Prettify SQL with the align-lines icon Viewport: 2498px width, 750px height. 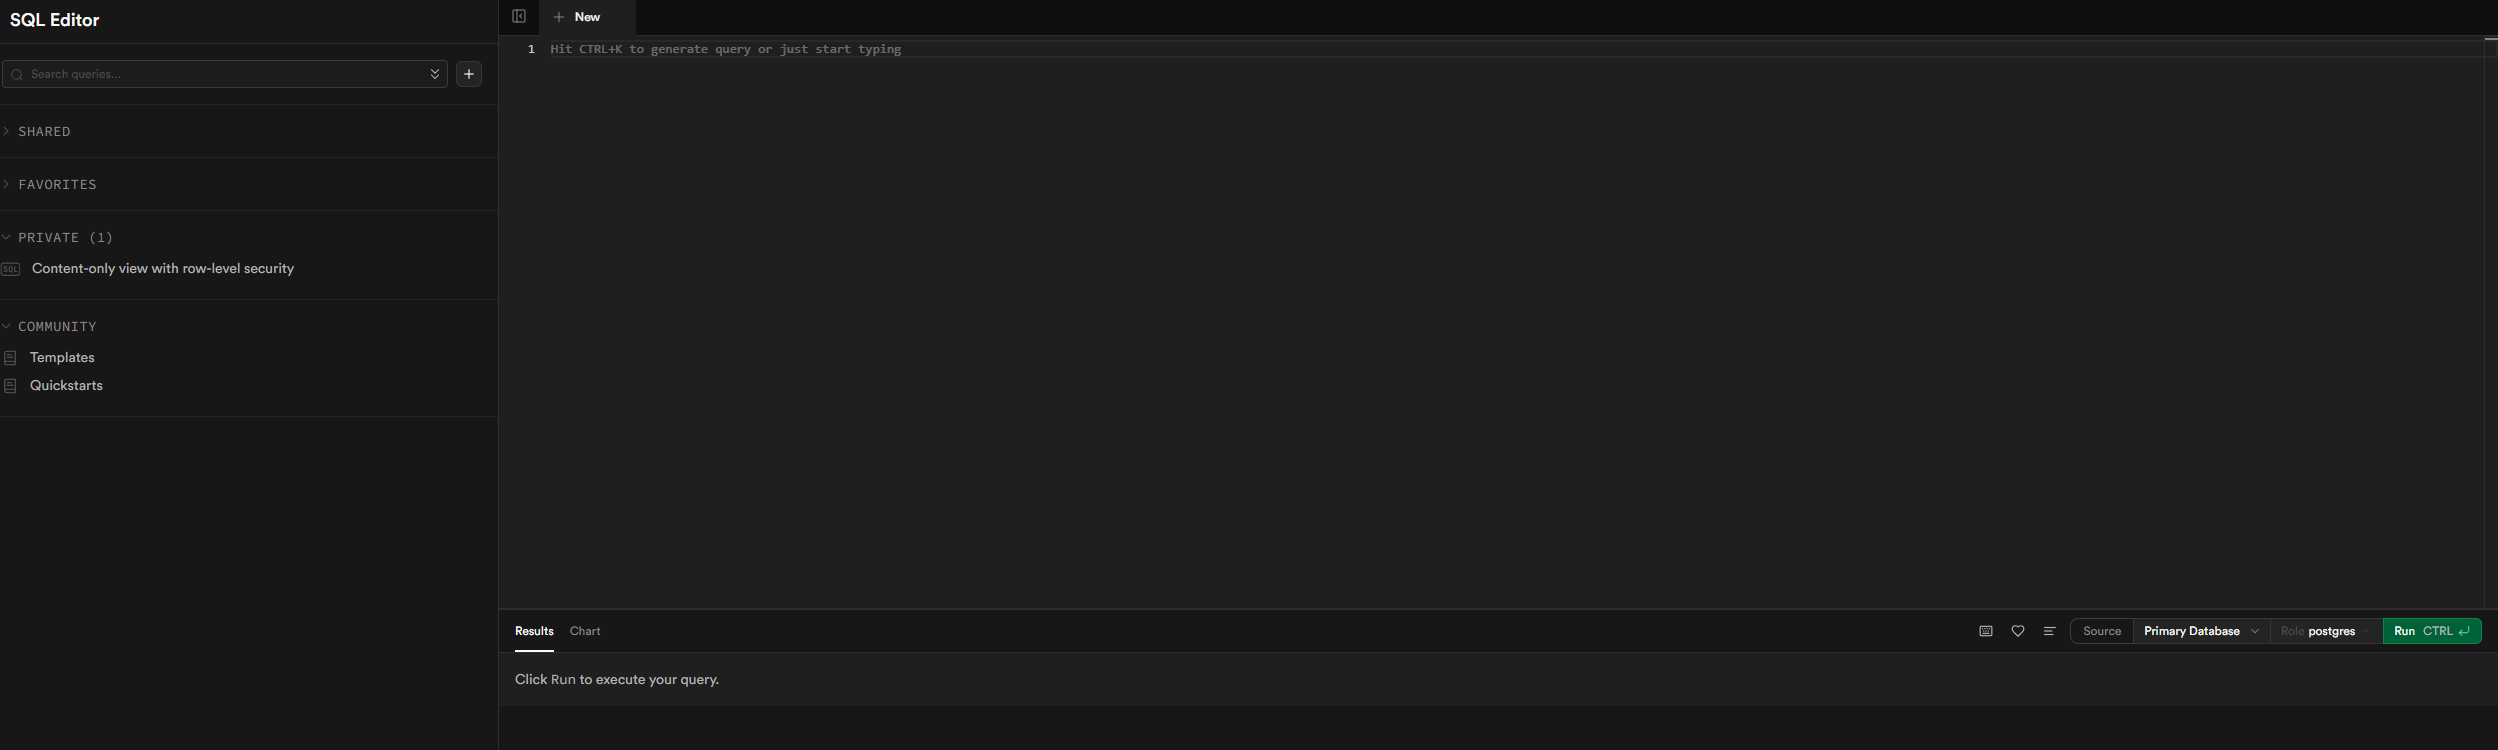(2049, 631)
